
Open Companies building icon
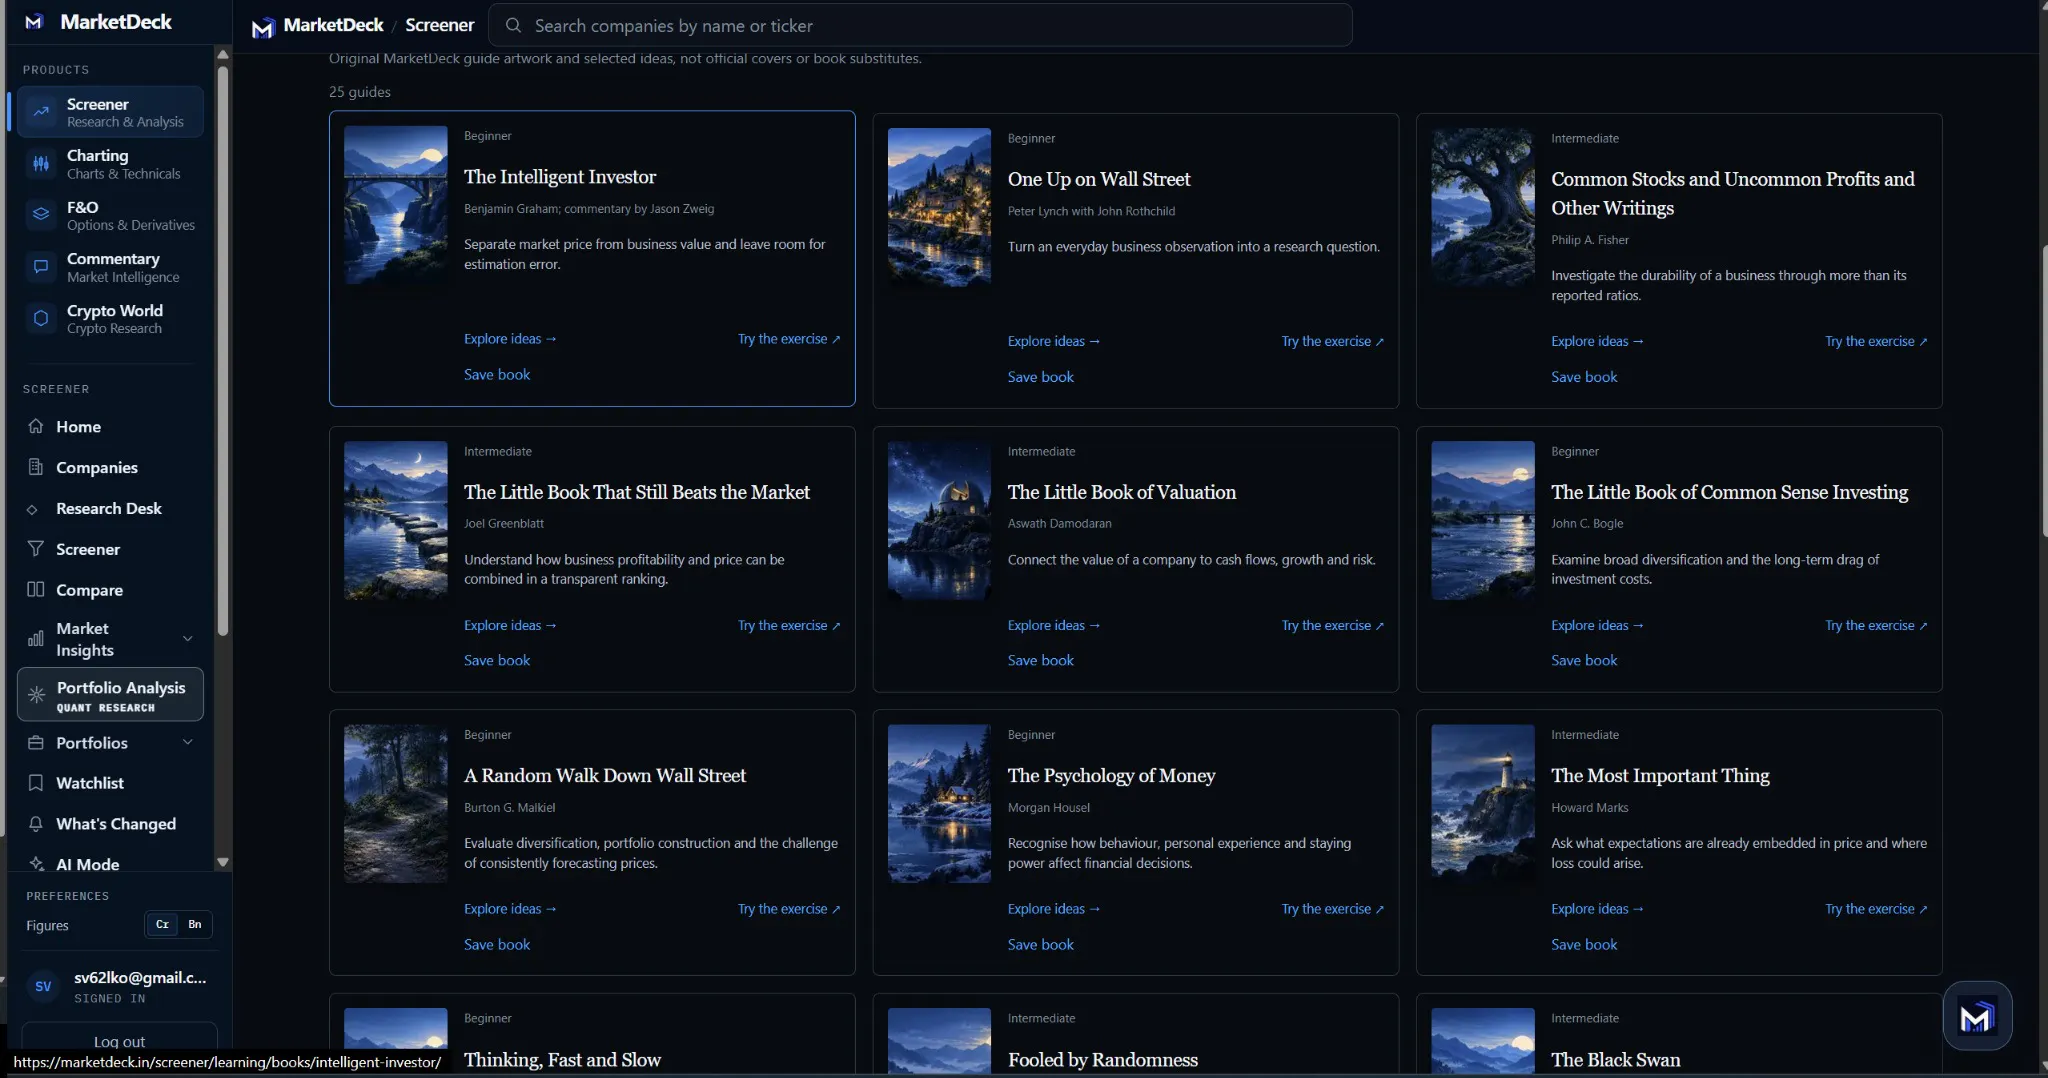coord(36,467)
